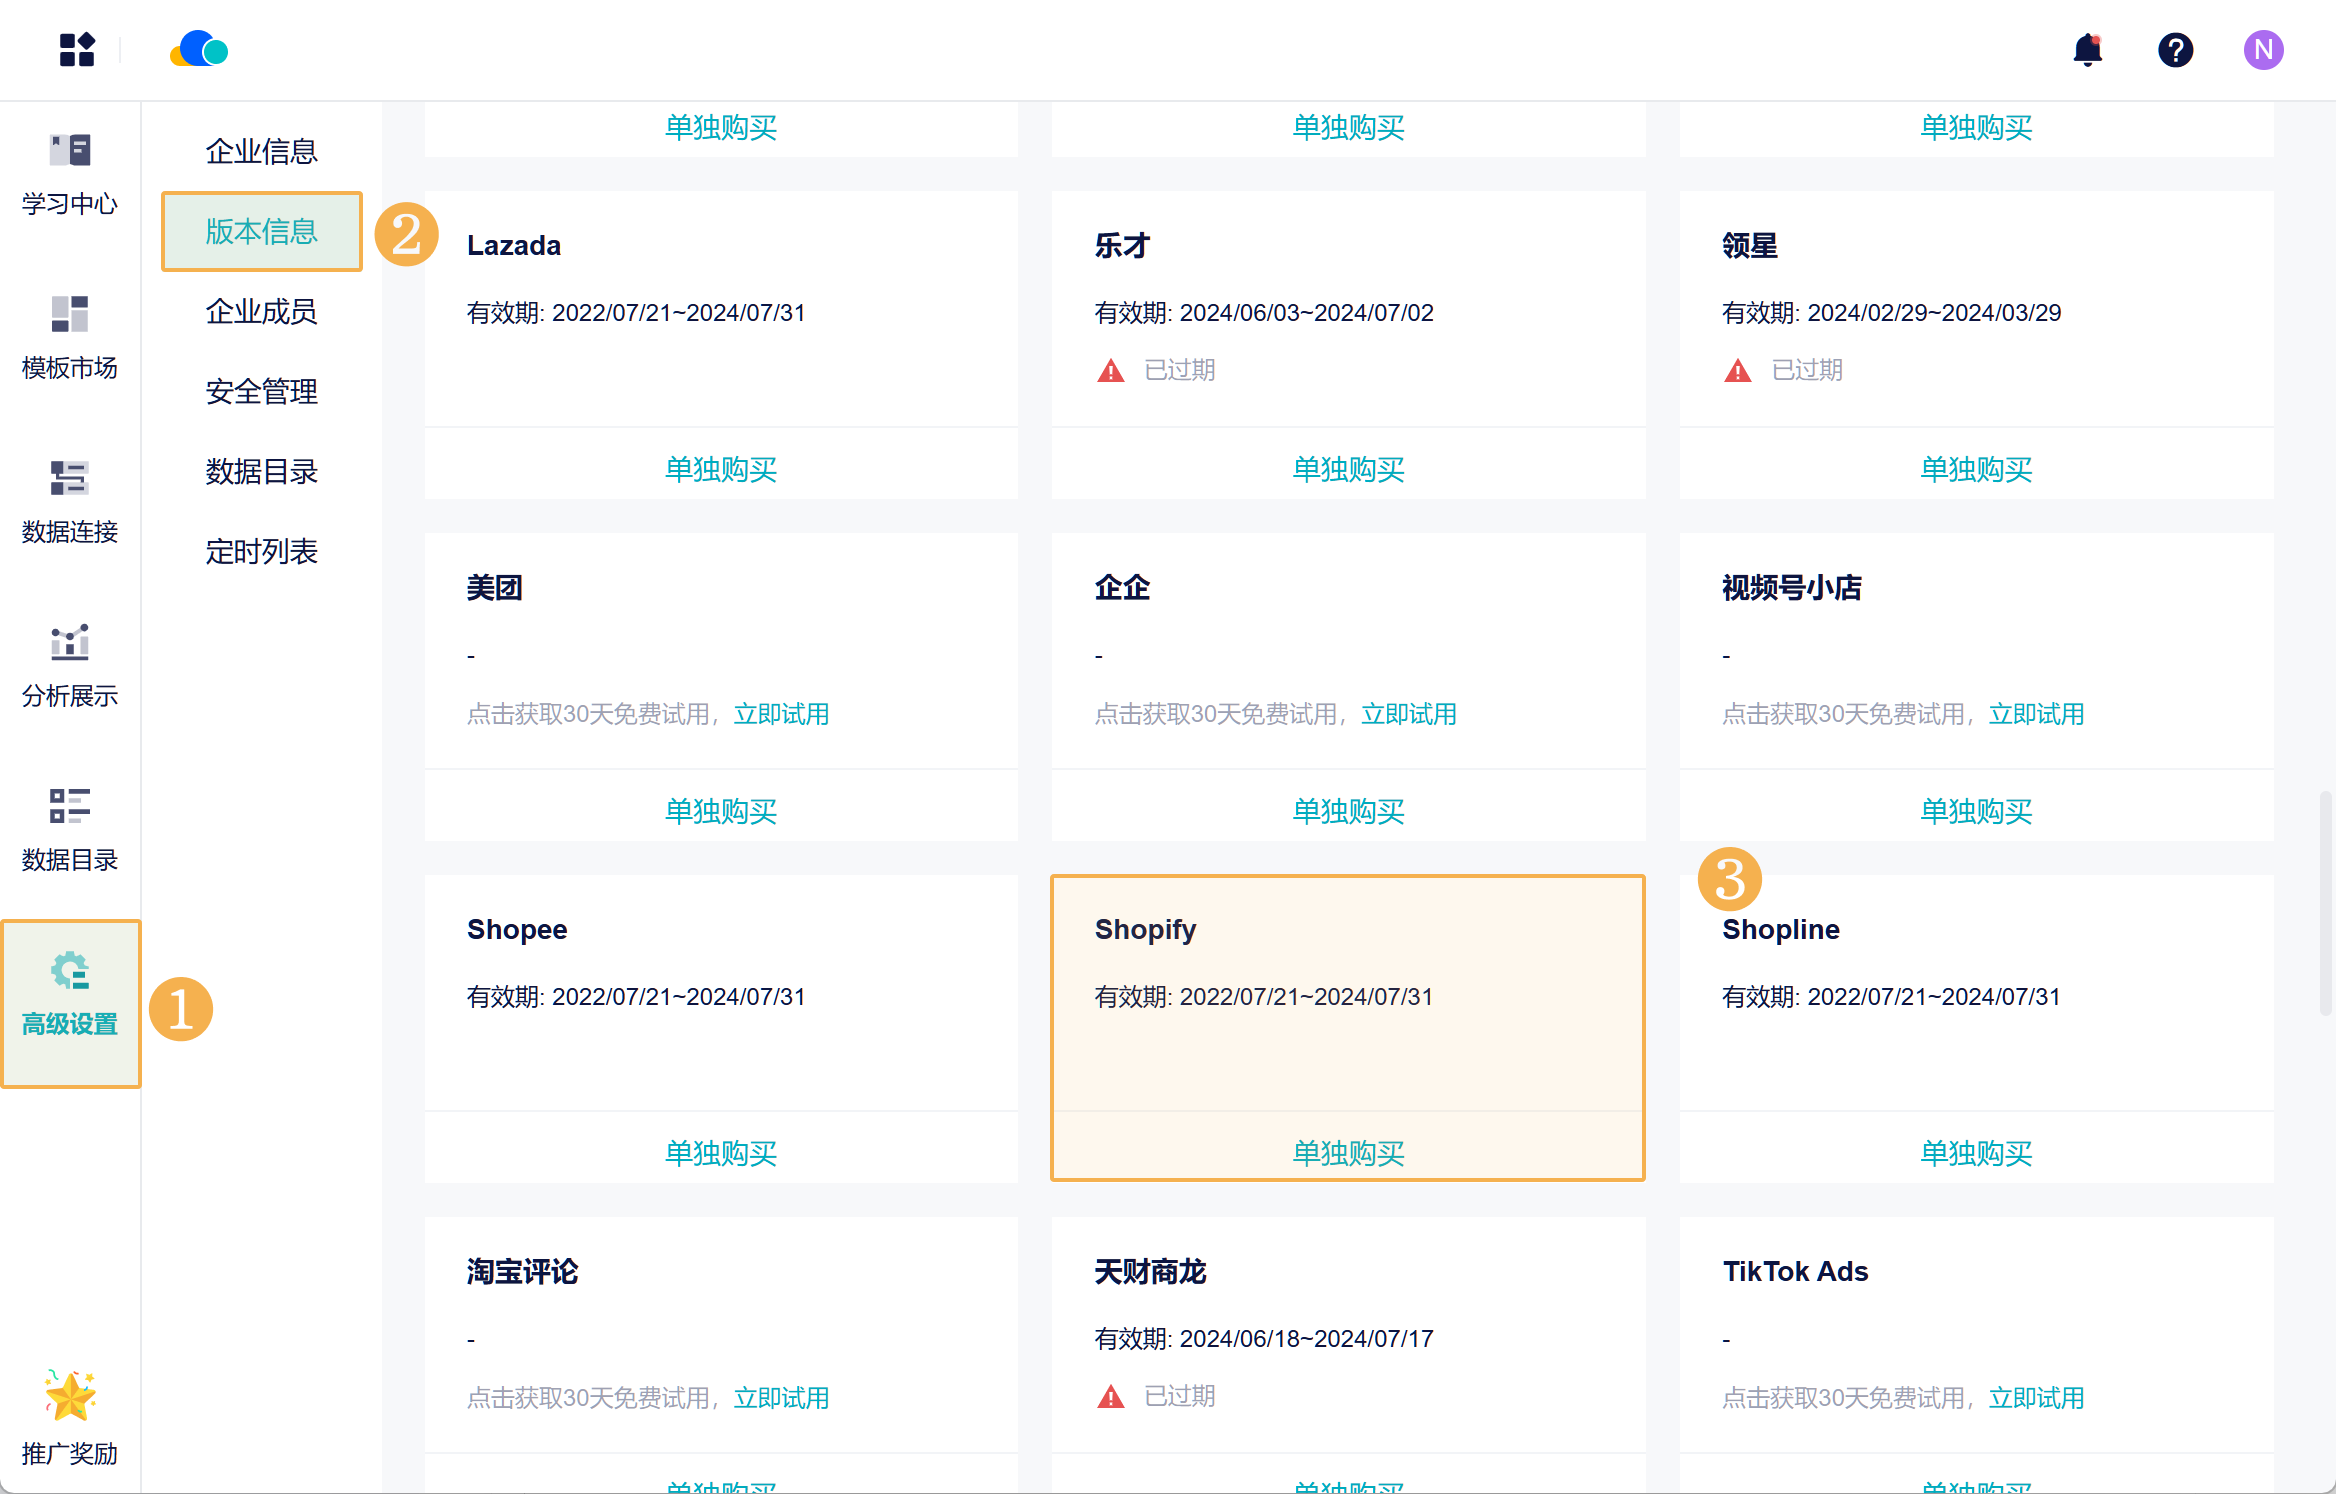Image resolution: width=2336 pixels, height=1494 pixels.
Task: Open 企业成员 menu item
Action: (261, 312)
